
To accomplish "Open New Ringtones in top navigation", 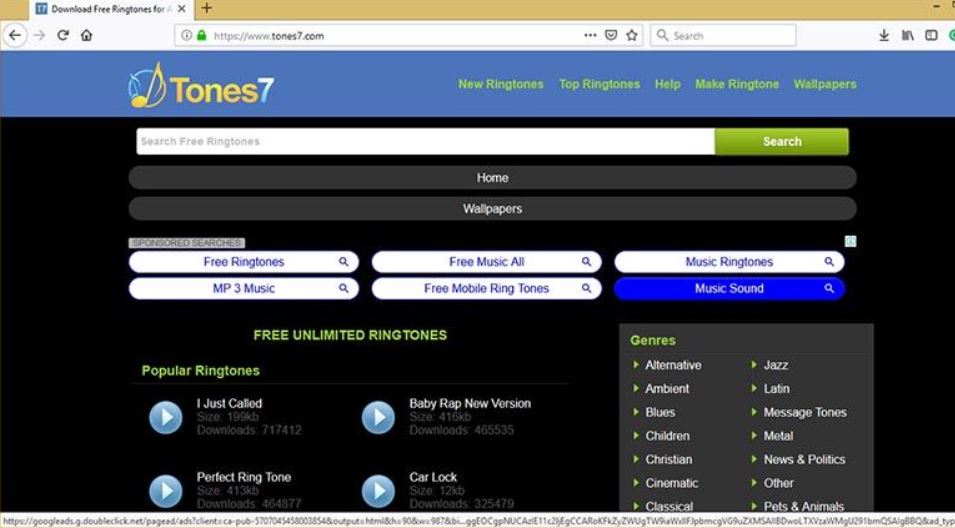I will pos(501,84).
